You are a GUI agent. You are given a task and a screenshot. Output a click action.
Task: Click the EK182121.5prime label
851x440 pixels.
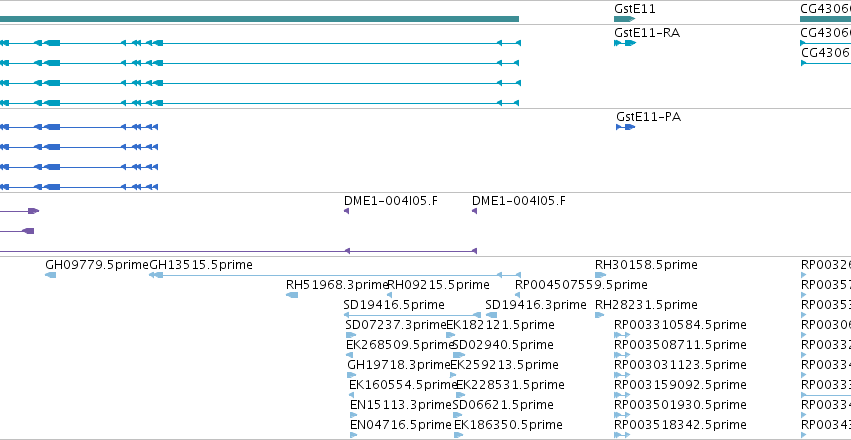point(500,325)
